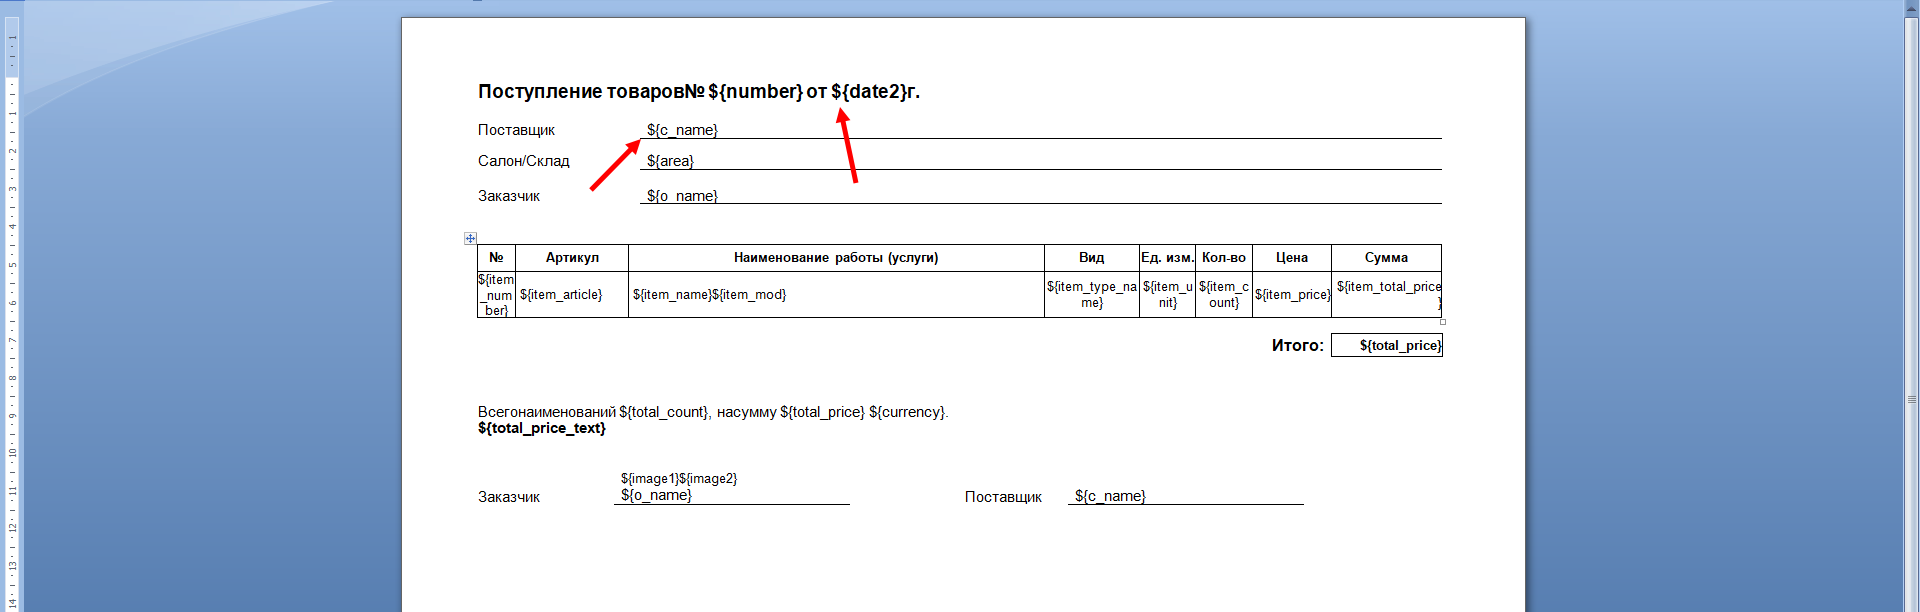Place cursor in the ${number} placeholder in title
Image resolution: width=1920 pixels, height=612 pixels.
coord(755,92)
